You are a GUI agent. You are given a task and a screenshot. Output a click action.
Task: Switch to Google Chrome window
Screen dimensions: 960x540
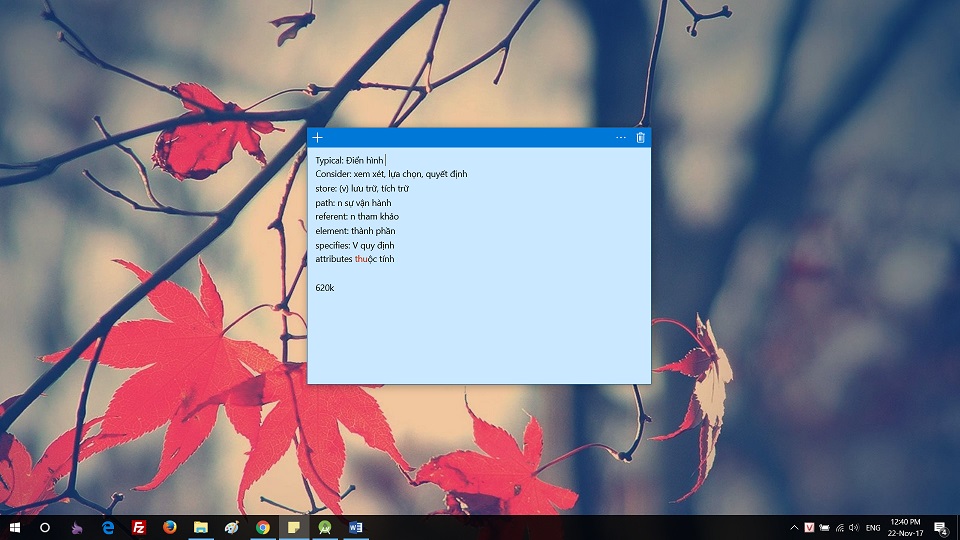point(263,527)
